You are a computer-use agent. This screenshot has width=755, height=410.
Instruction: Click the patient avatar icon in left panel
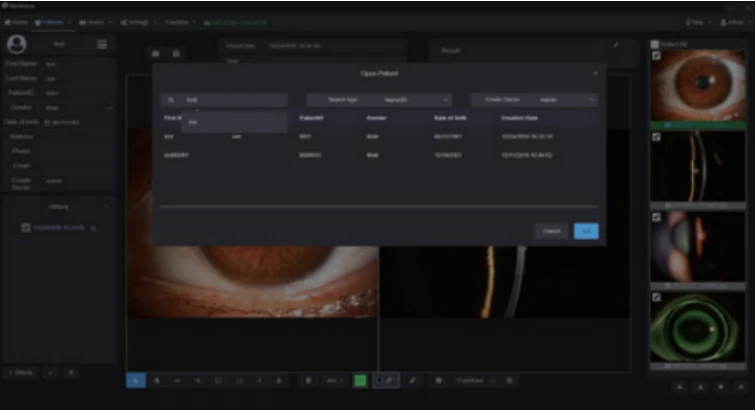16,44
